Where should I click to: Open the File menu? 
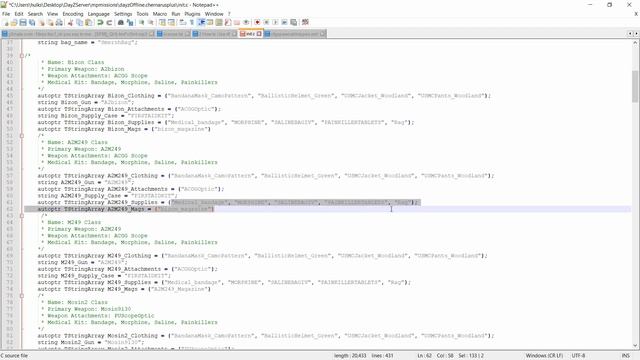[x=6, y=14]
